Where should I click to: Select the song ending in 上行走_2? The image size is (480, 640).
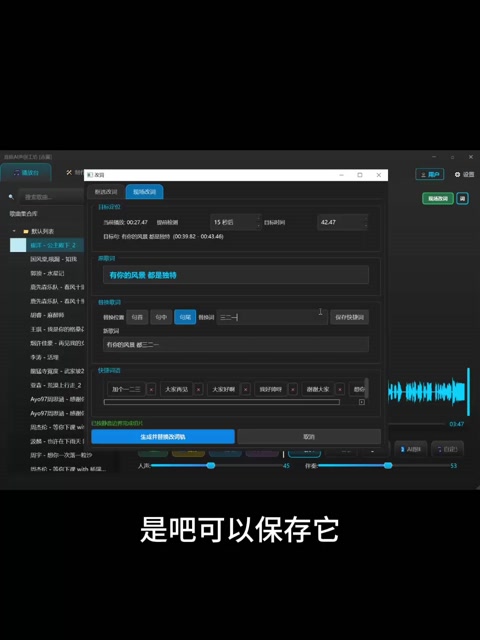(x=56, y=385)
